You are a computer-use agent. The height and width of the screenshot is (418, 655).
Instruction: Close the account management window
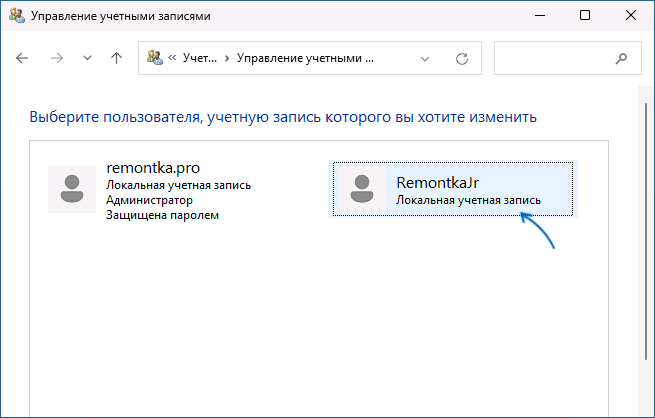tap(631, 15)
